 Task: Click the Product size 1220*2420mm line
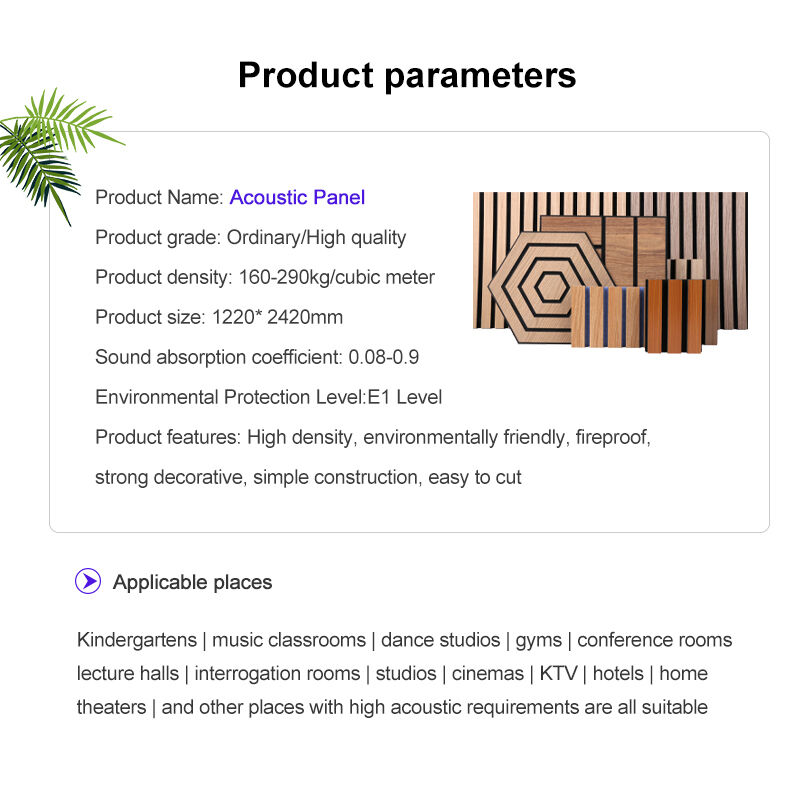click(x=219, y=317)
